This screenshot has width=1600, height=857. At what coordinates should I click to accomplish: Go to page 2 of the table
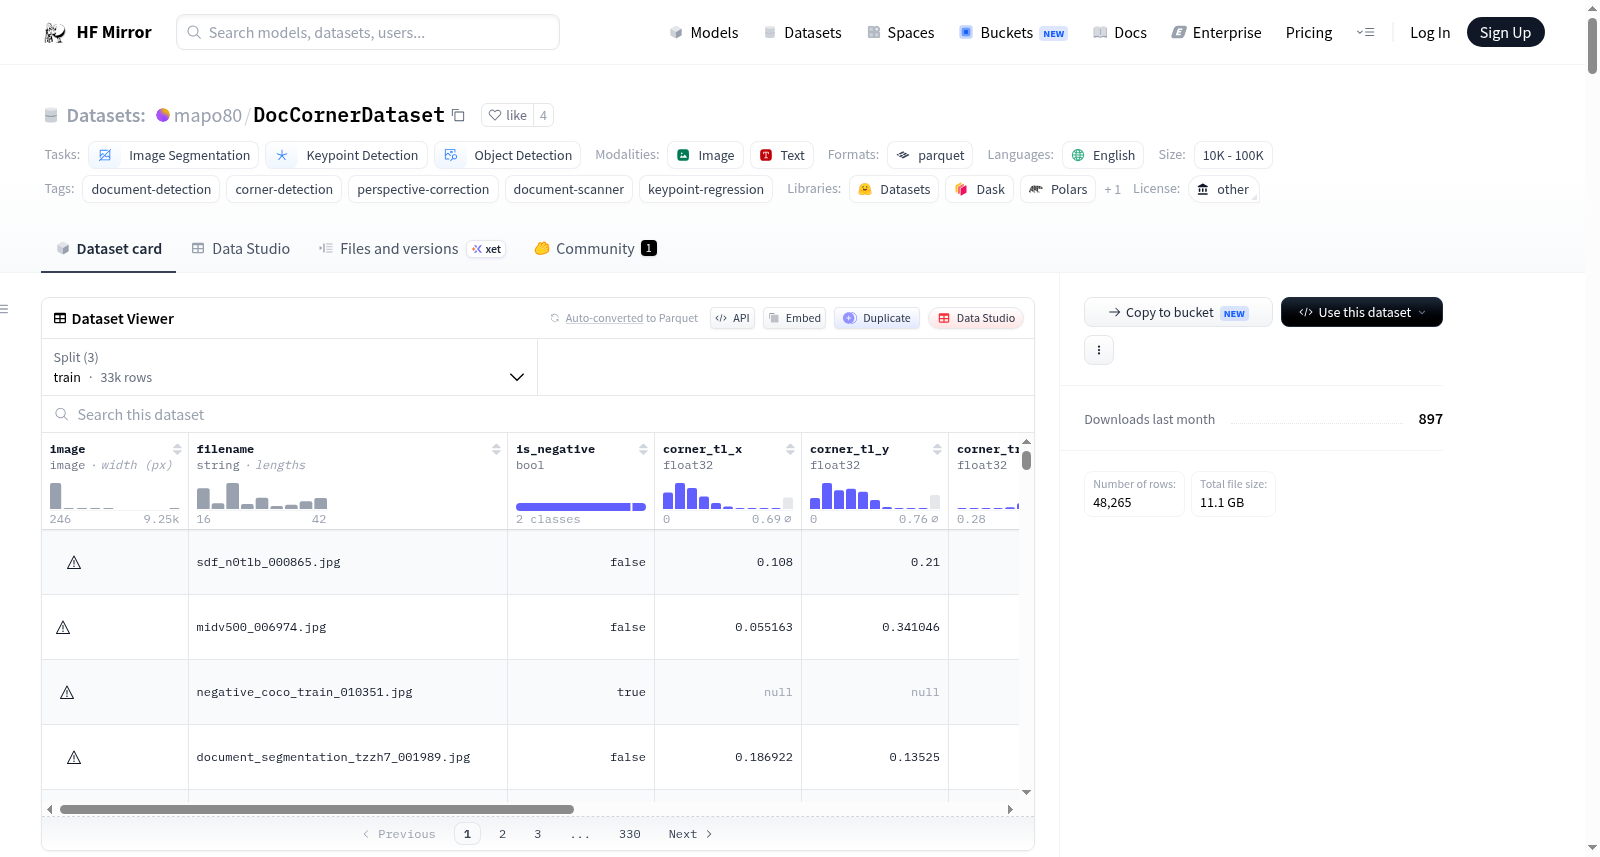(503, 834)
